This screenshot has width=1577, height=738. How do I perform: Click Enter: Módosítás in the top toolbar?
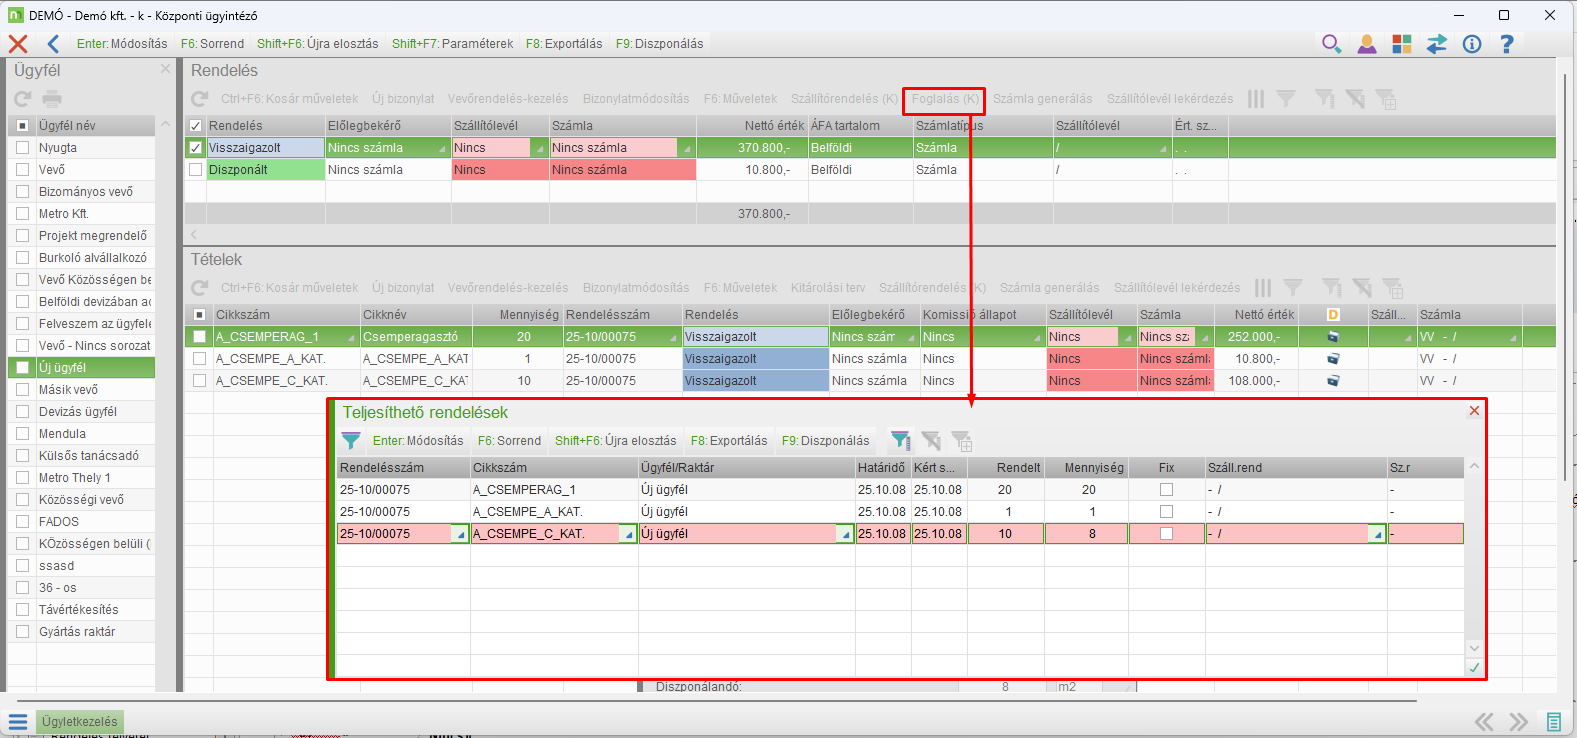[122, 44]
